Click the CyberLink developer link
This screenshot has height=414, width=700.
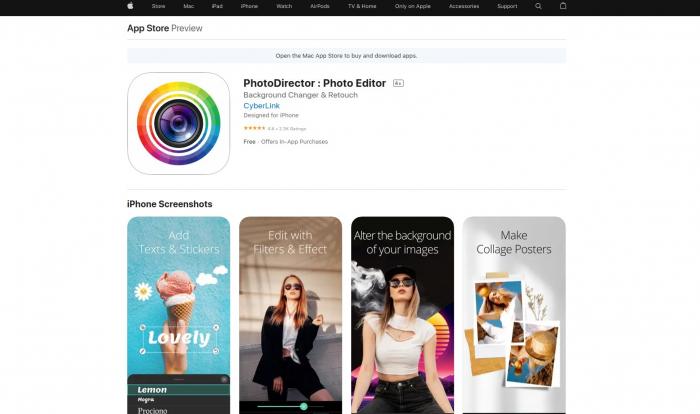tap(262, 106)
